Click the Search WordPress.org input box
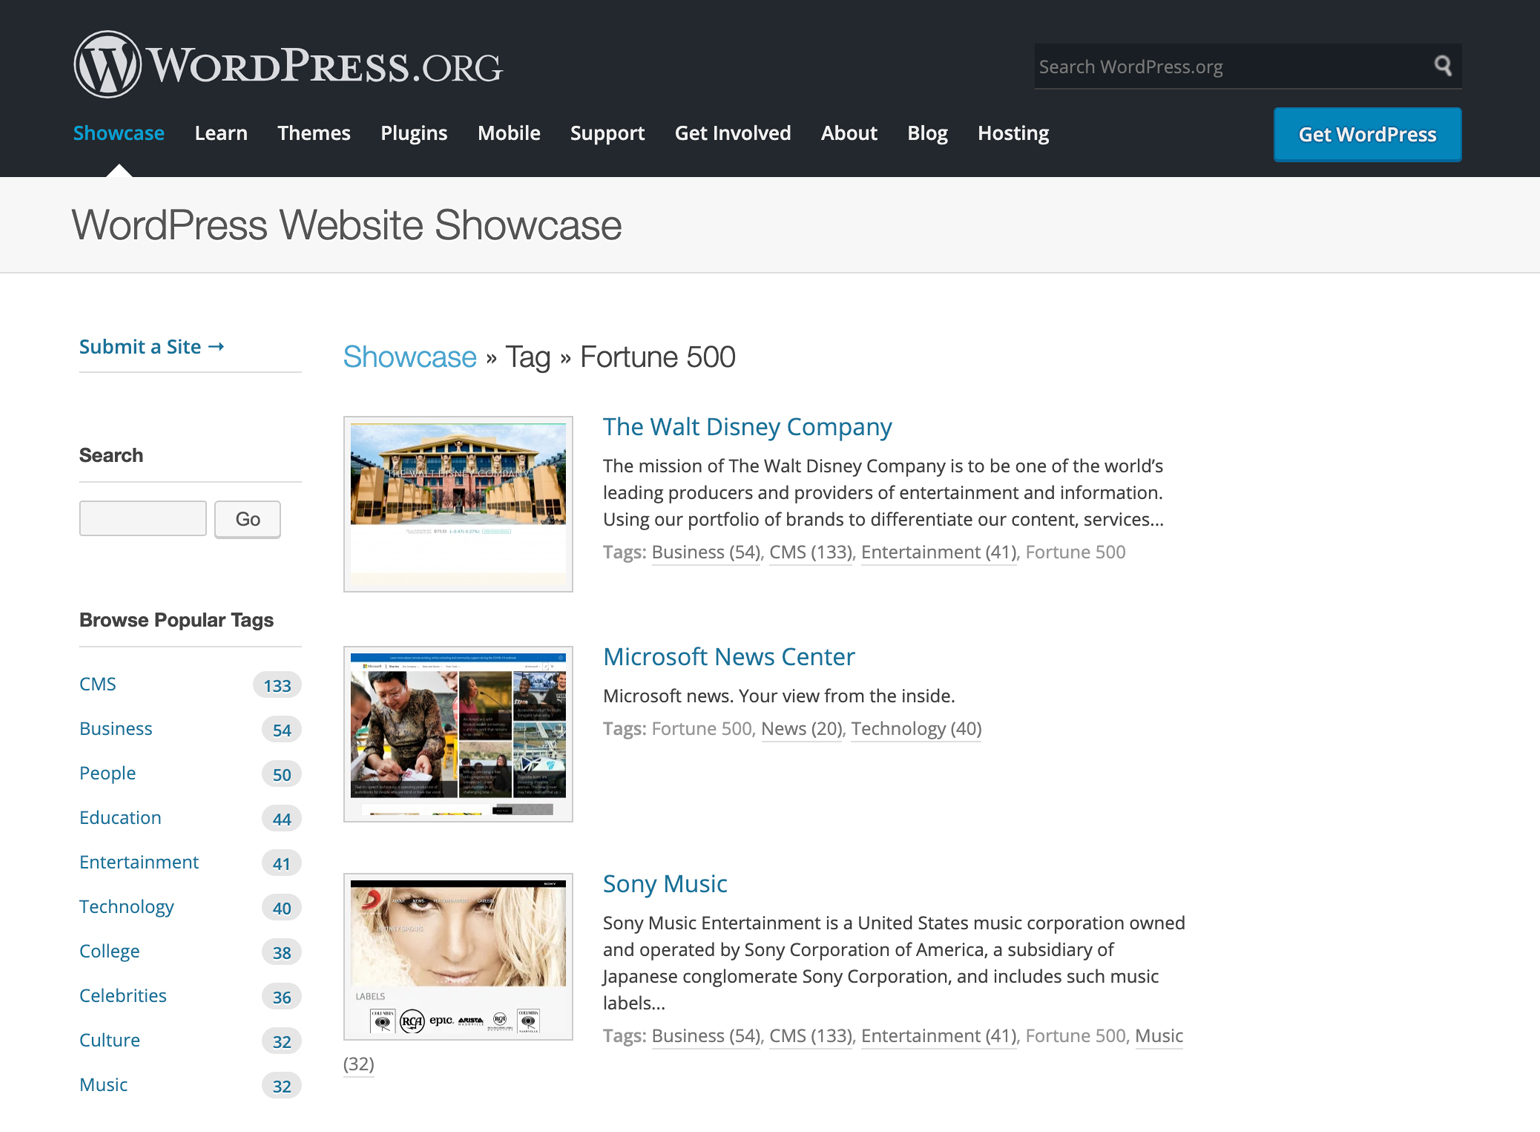The width and height of the screenshot is (1540, 1132). (1220, 66)
